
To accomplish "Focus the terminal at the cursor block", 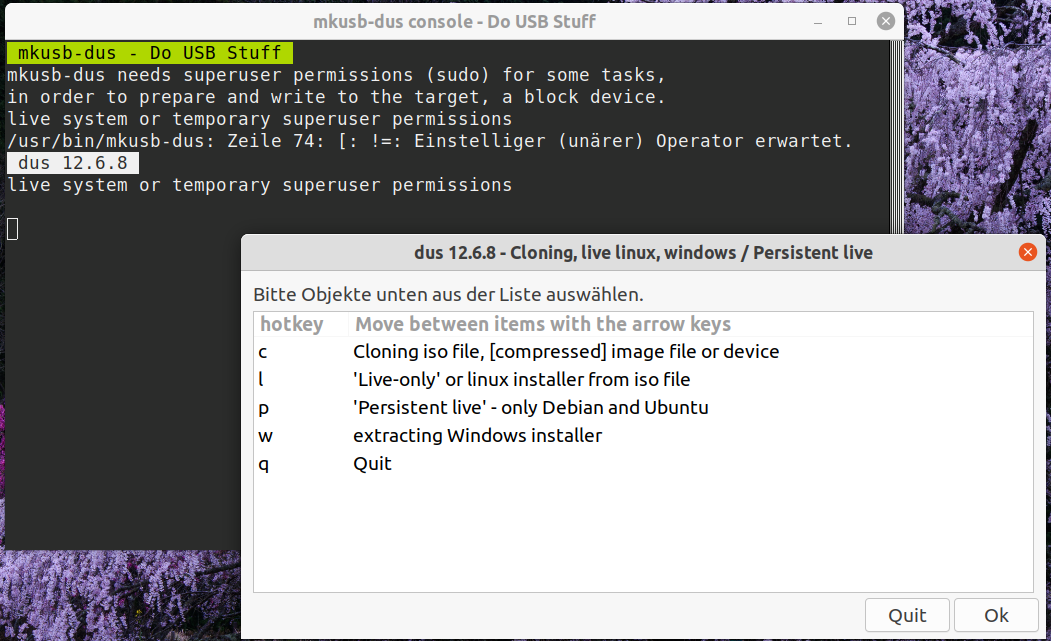I will point(12,229).
